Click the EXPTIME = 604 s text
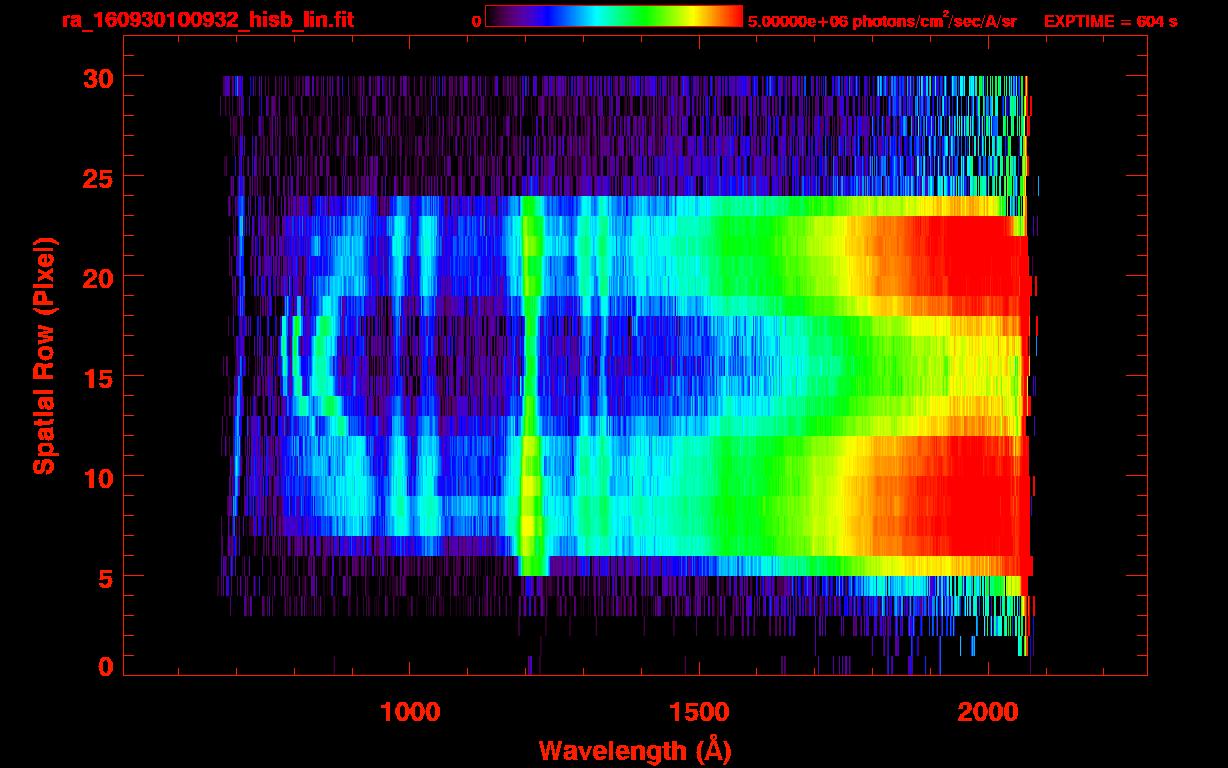The width and height of the screenshot is (1228, 768). (1111, 21)
